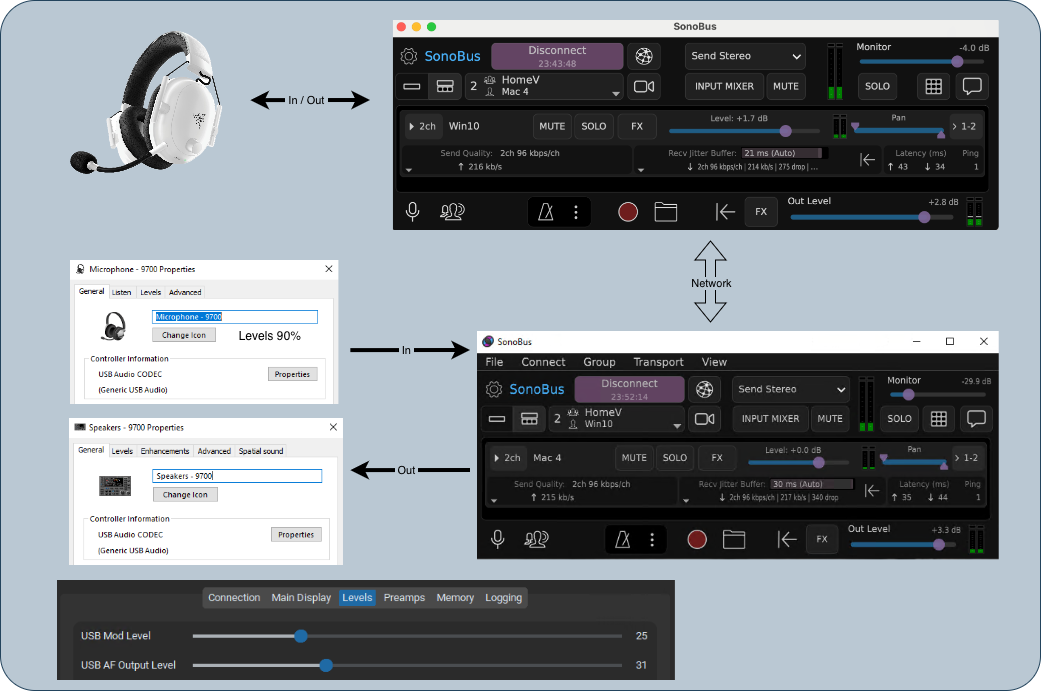Switch to the Enhancements tab in Speakers Properties
Screen dimensions: 1041x691
164,450
